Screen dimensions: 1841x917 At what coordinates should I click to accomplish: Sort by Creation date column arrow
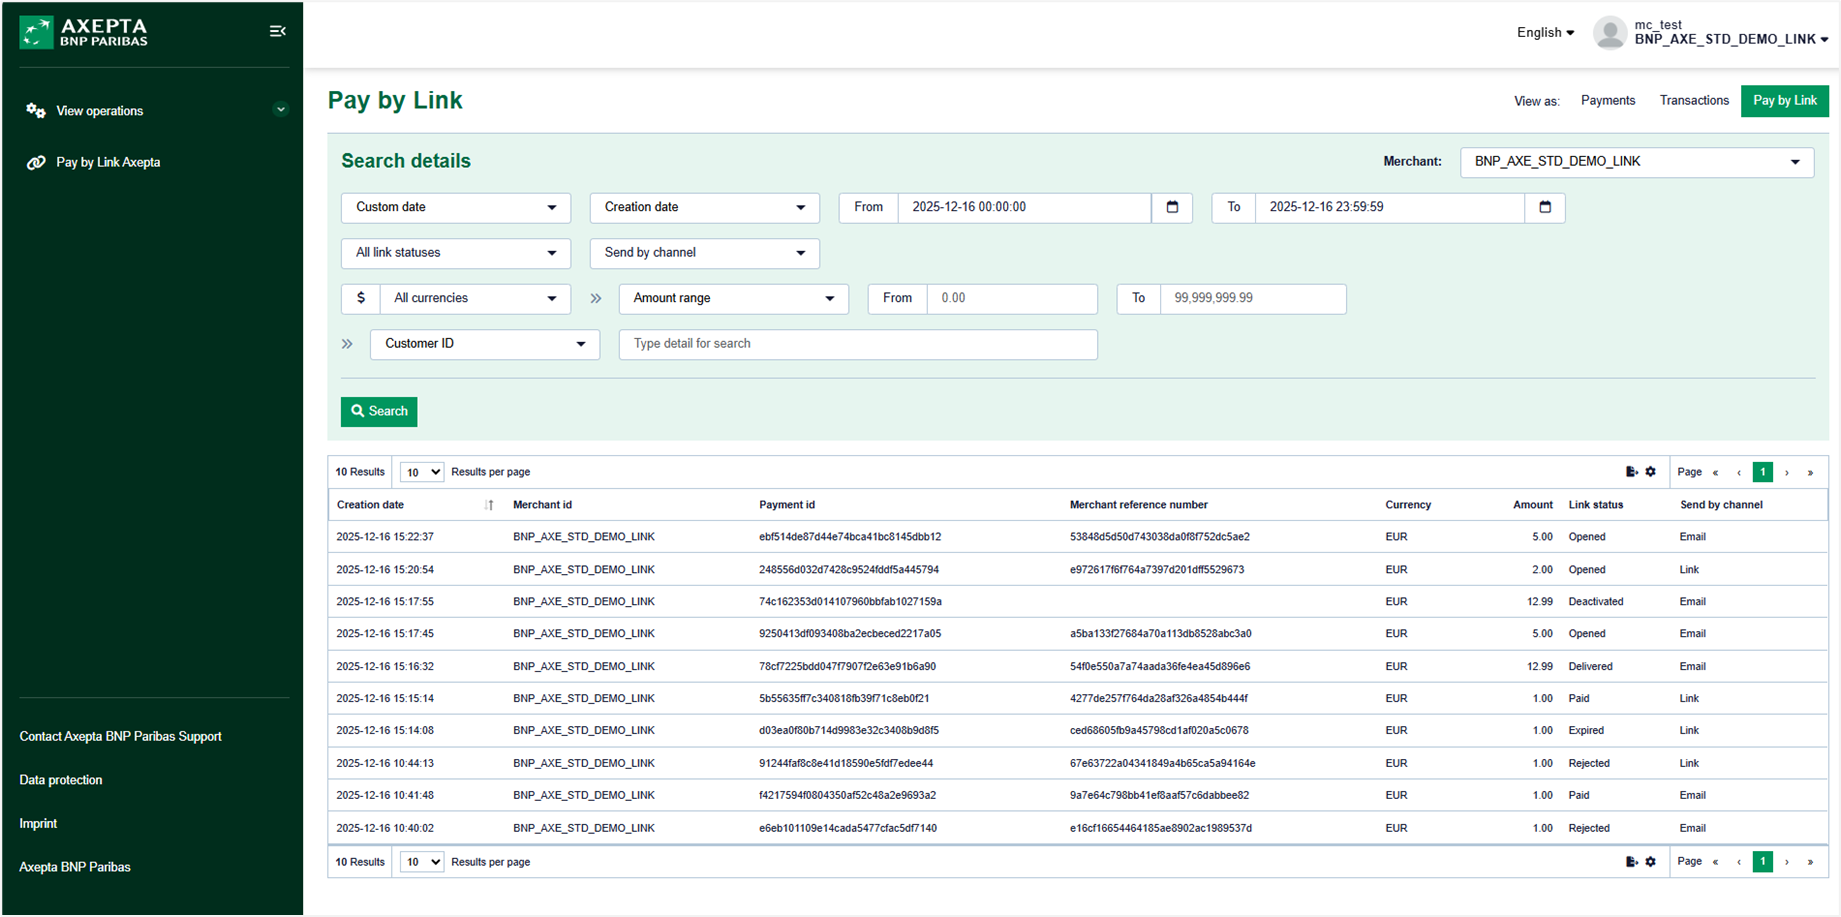click(489, 505)
